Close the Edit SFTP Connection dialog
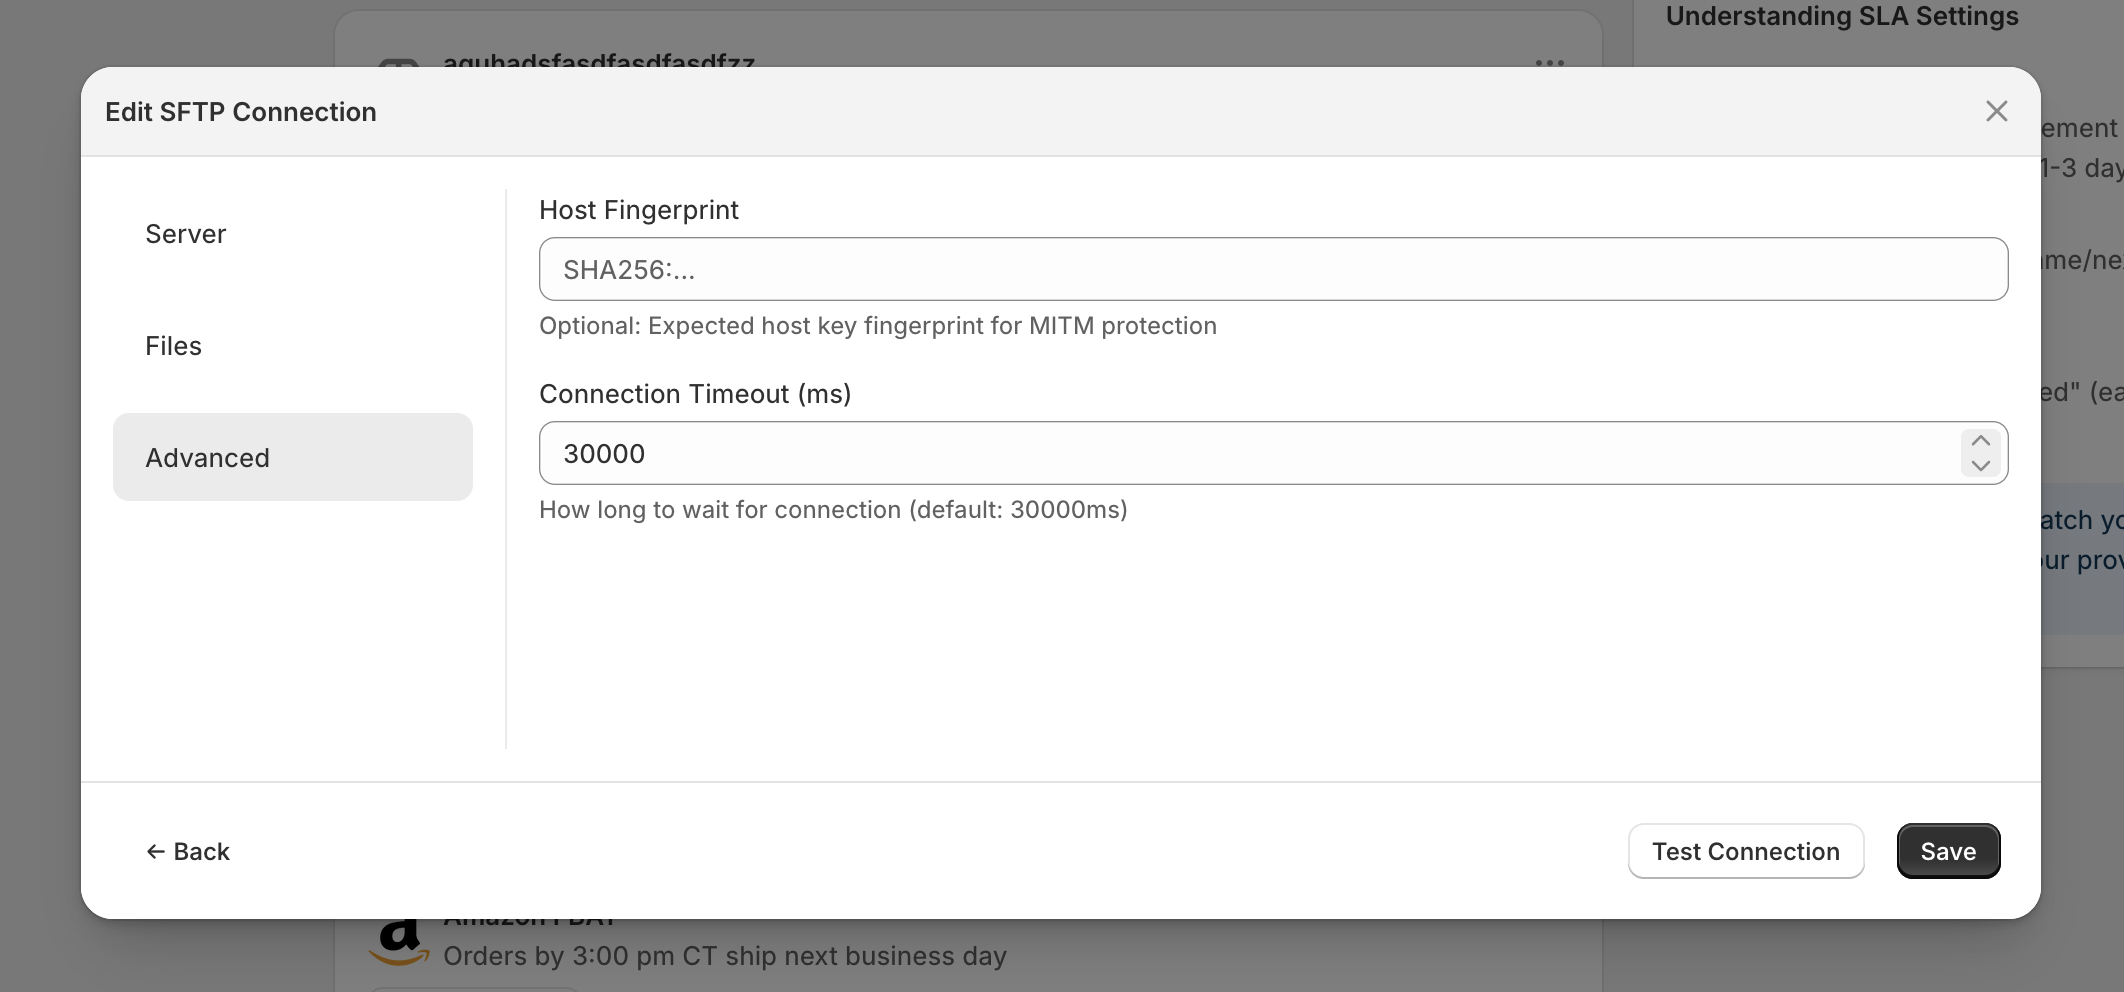Viewport: 2124px width, 992px height. (x=1996, y=111)
